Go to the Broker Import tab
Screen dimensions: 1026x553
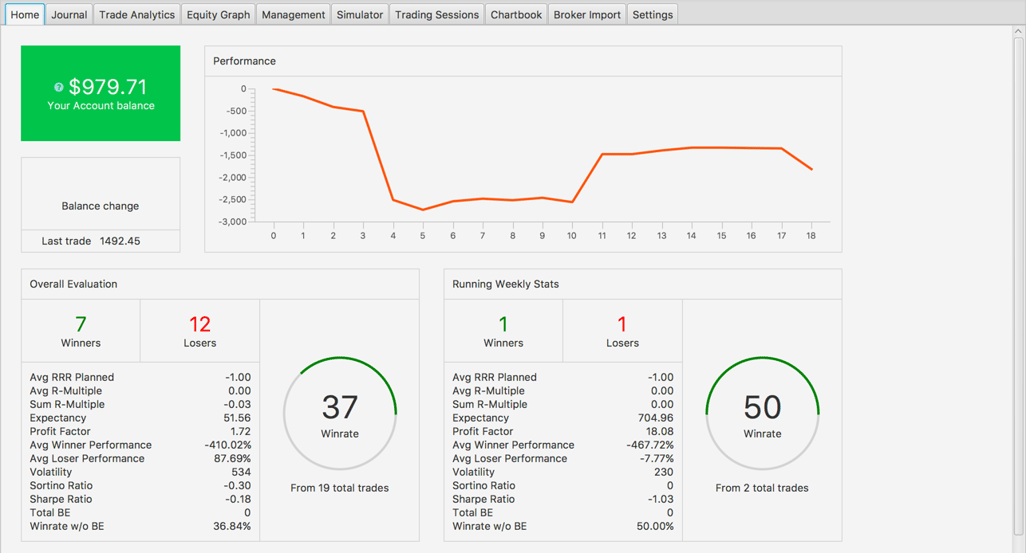pyautogui.click(x=587, y=14)
